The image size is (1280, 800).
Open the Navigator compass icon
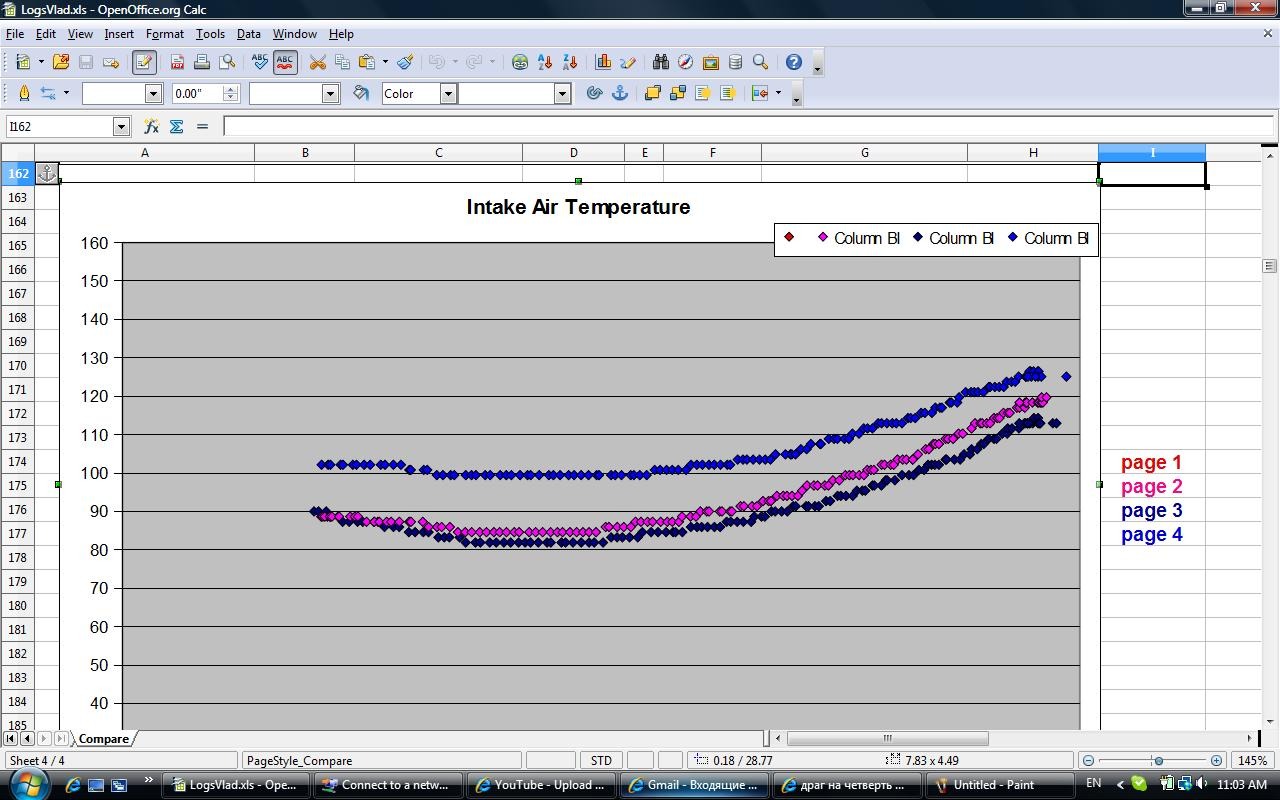click(x=685, y=62)
